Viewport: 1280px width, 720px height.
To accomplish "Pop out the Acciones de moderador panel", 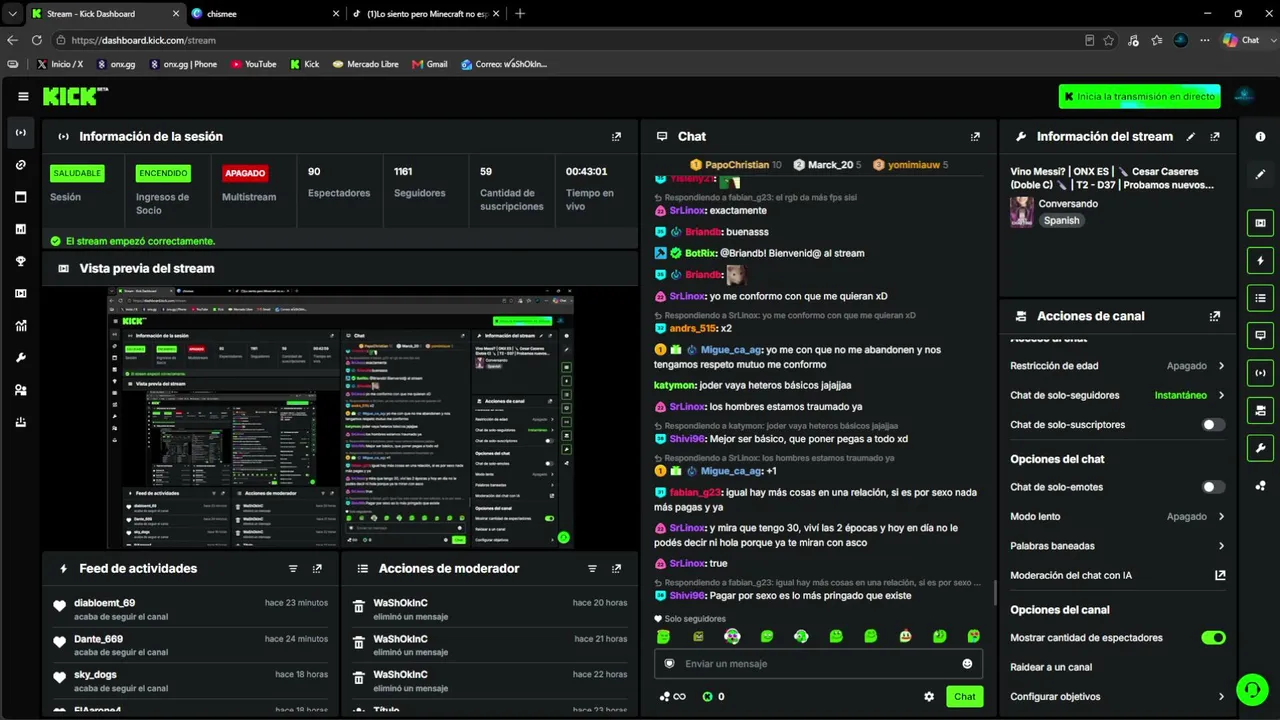I will pyautogui.click(x=616, y=569).
